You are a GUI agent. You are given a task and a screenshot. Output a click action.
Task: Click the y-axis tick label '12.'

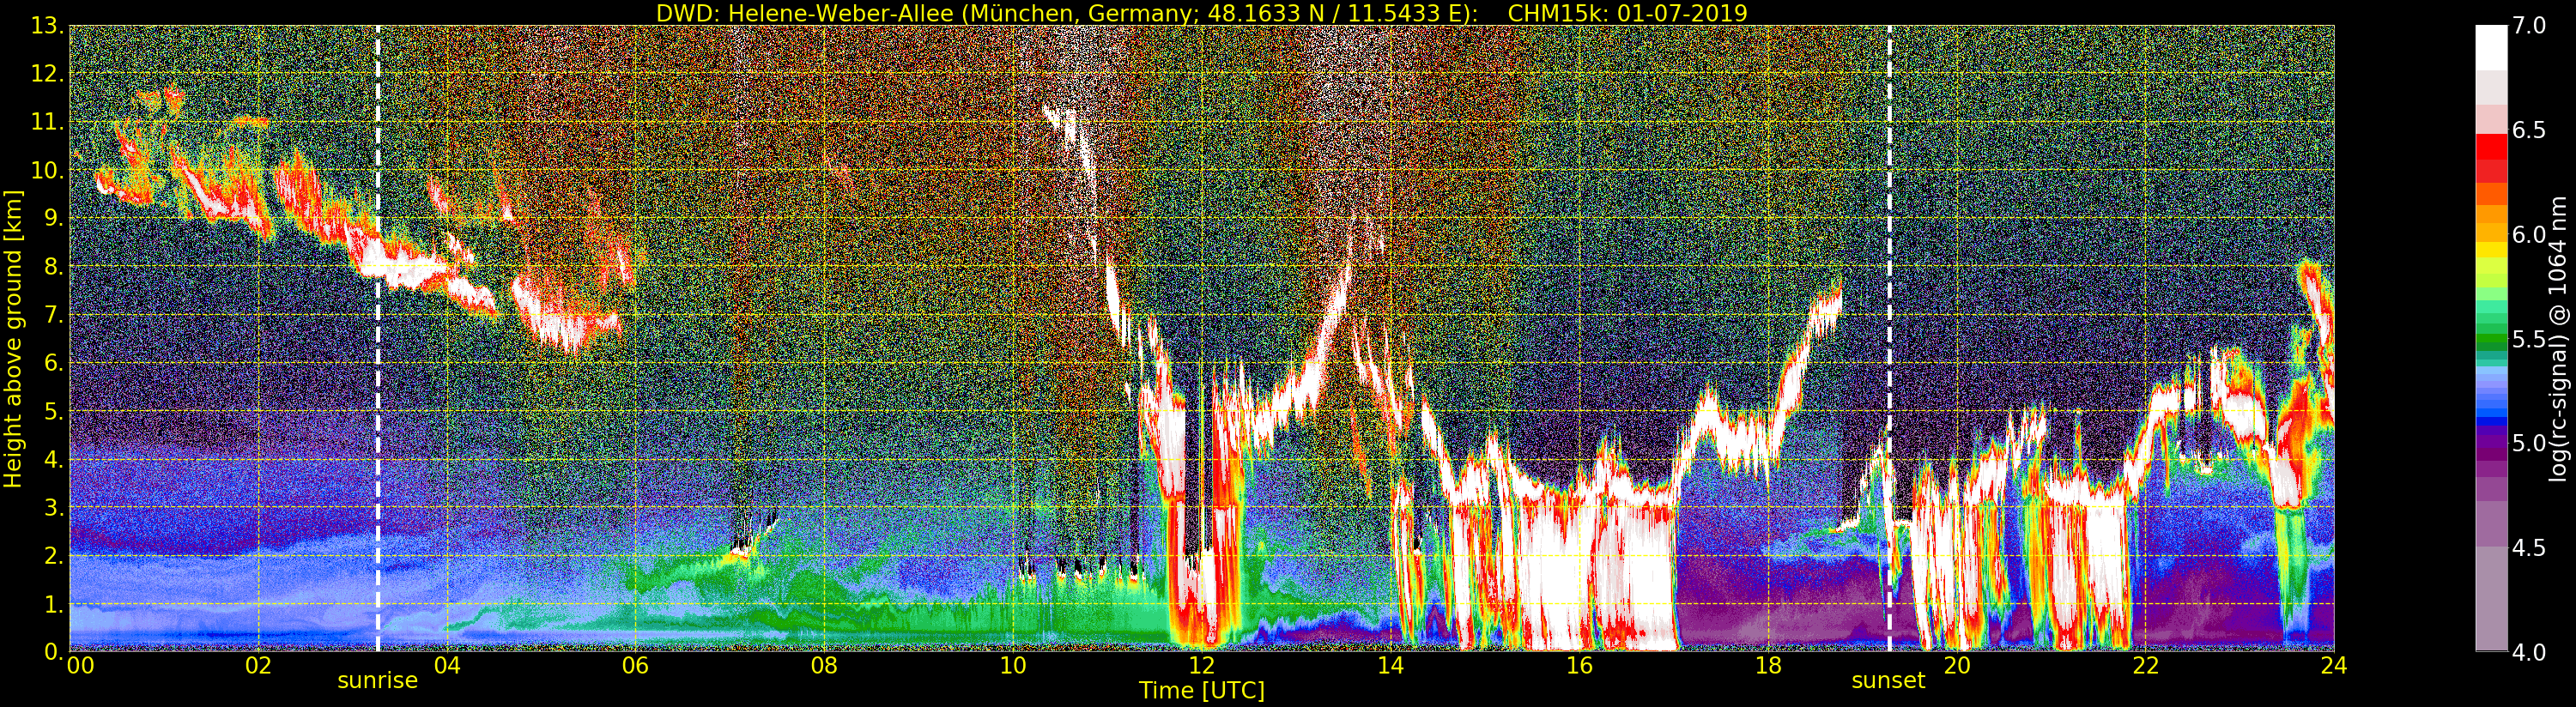click(x=48, y=74)
